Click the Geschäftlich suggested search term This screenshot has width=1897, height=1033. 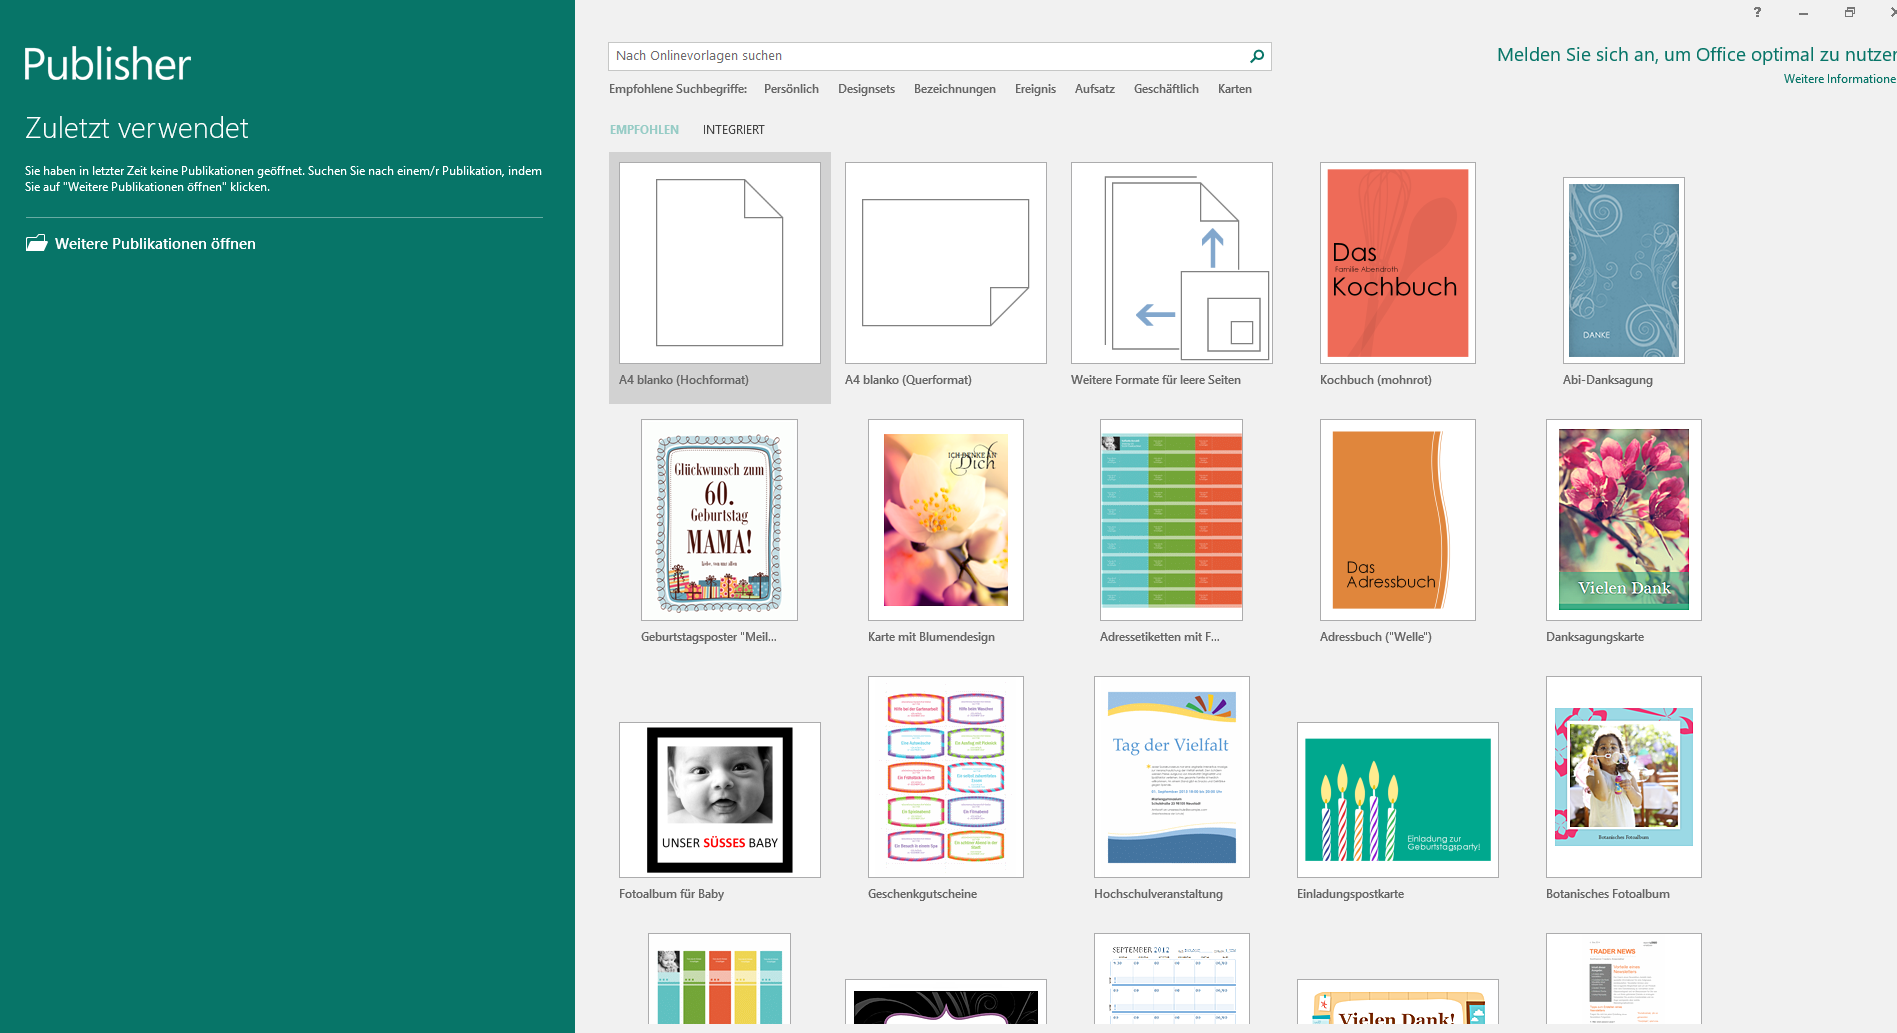coord(1166,89)
